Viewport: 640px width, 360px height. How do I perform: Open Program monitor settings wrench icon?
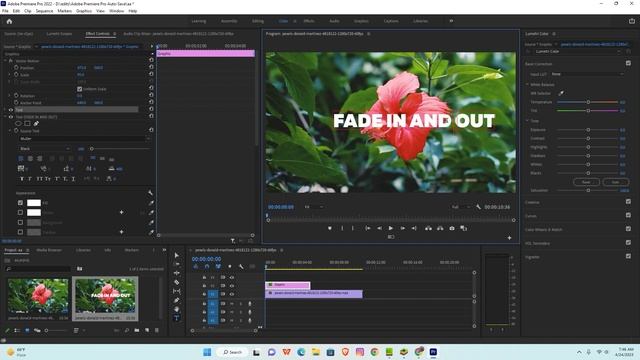pyautogui.click(x=478, y=207)
